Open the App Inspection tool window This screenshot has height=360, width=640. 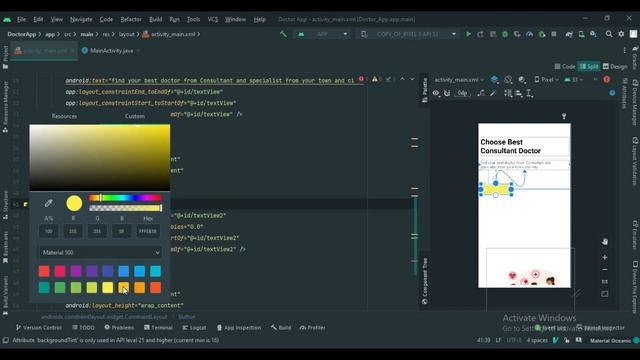pyautogui.click(x=239, y=327)
